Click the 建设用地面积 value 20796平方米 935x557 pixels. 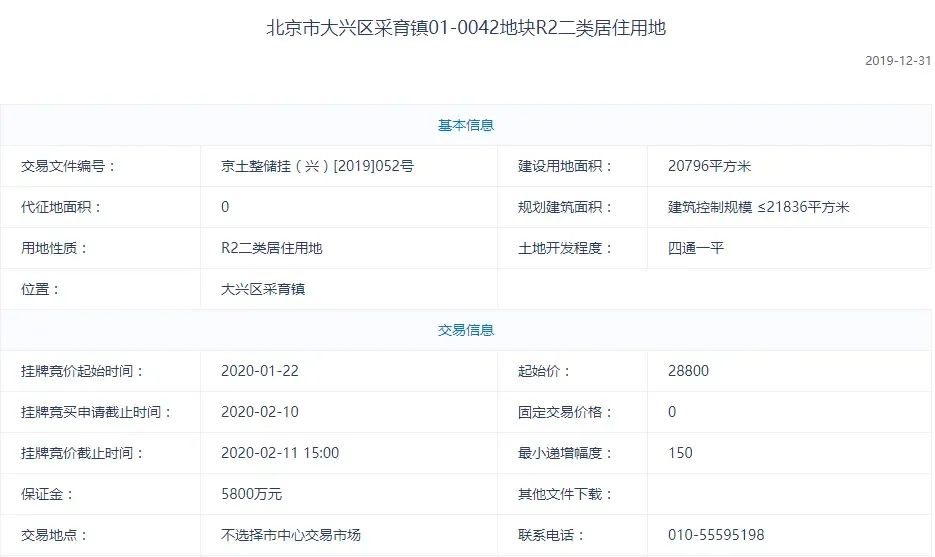[709, 166]
